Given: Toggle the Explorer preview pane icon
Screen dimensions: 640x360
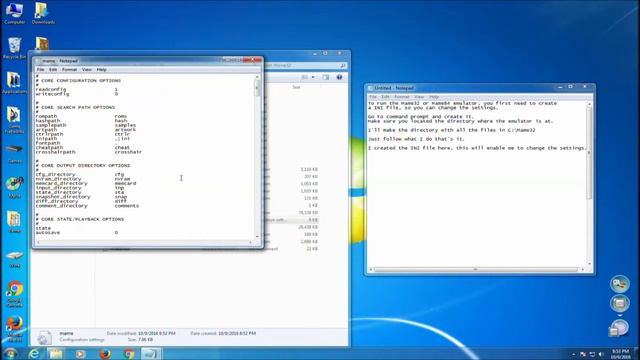Looking at the screenshot, I should 325,77.
